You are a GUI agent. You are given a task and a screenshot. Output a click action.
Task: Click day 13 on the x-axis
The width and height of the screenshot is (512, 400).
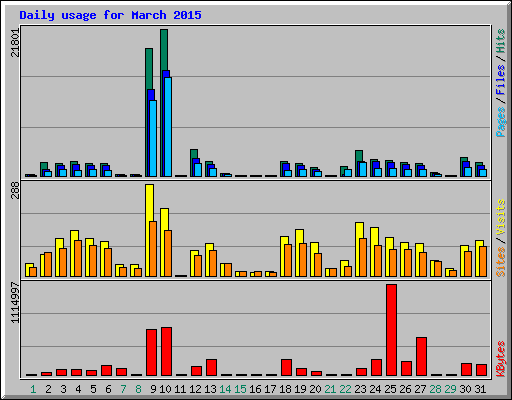[x=210, y=389]
